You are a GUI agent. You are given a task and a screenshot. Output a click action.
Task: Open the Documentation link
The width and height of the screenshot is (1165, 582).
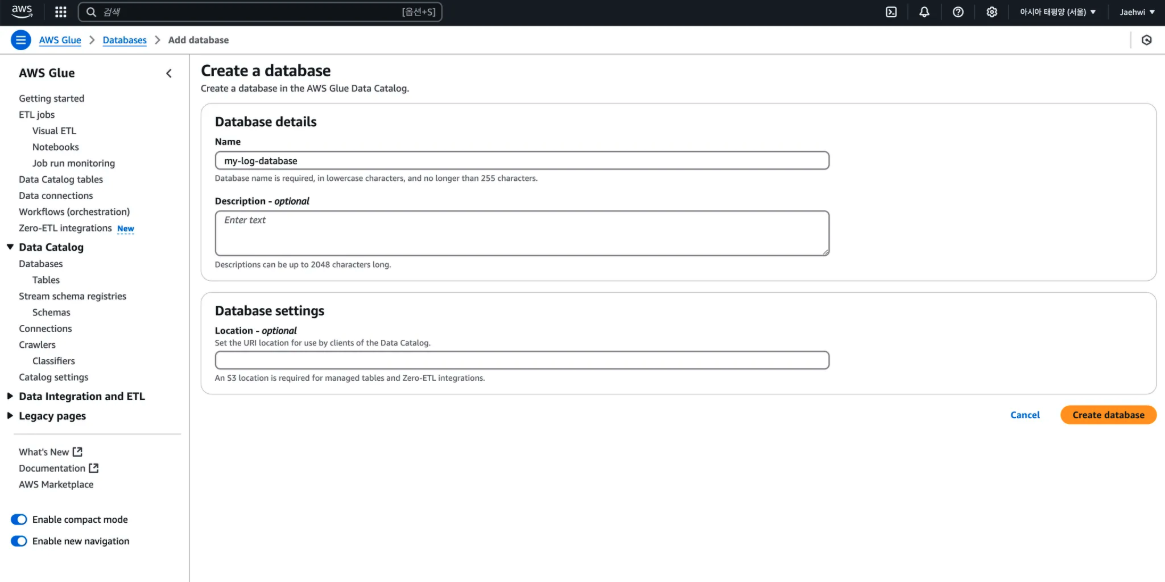pos(52,468)
